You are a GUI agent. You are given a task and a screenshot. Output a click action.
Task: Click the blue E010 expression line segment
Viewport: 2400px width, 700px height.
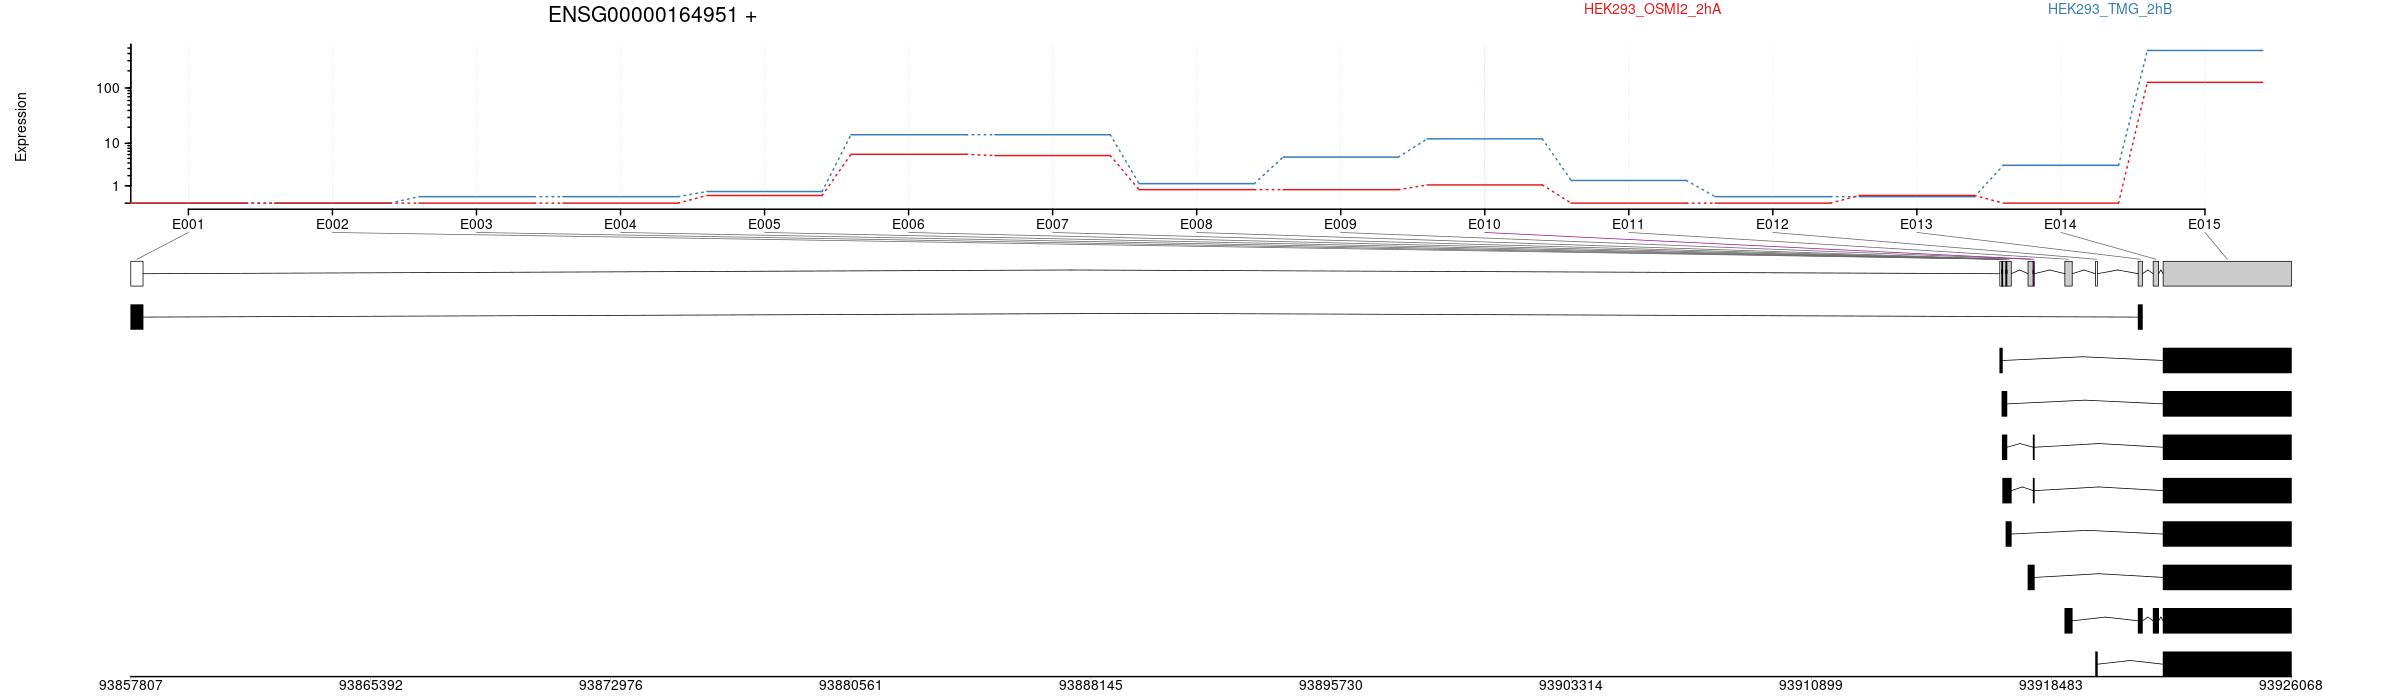[x=1484, y=139]
